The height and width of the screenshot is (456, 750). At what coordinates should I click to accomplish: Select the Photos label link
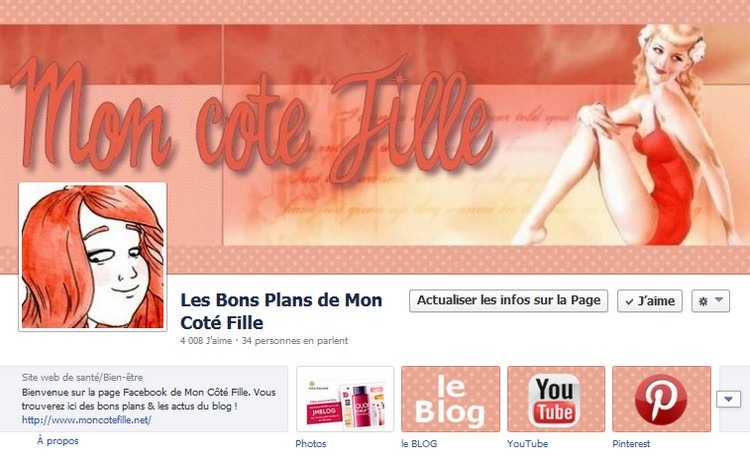pyautogui.click(x=311, y=444)
